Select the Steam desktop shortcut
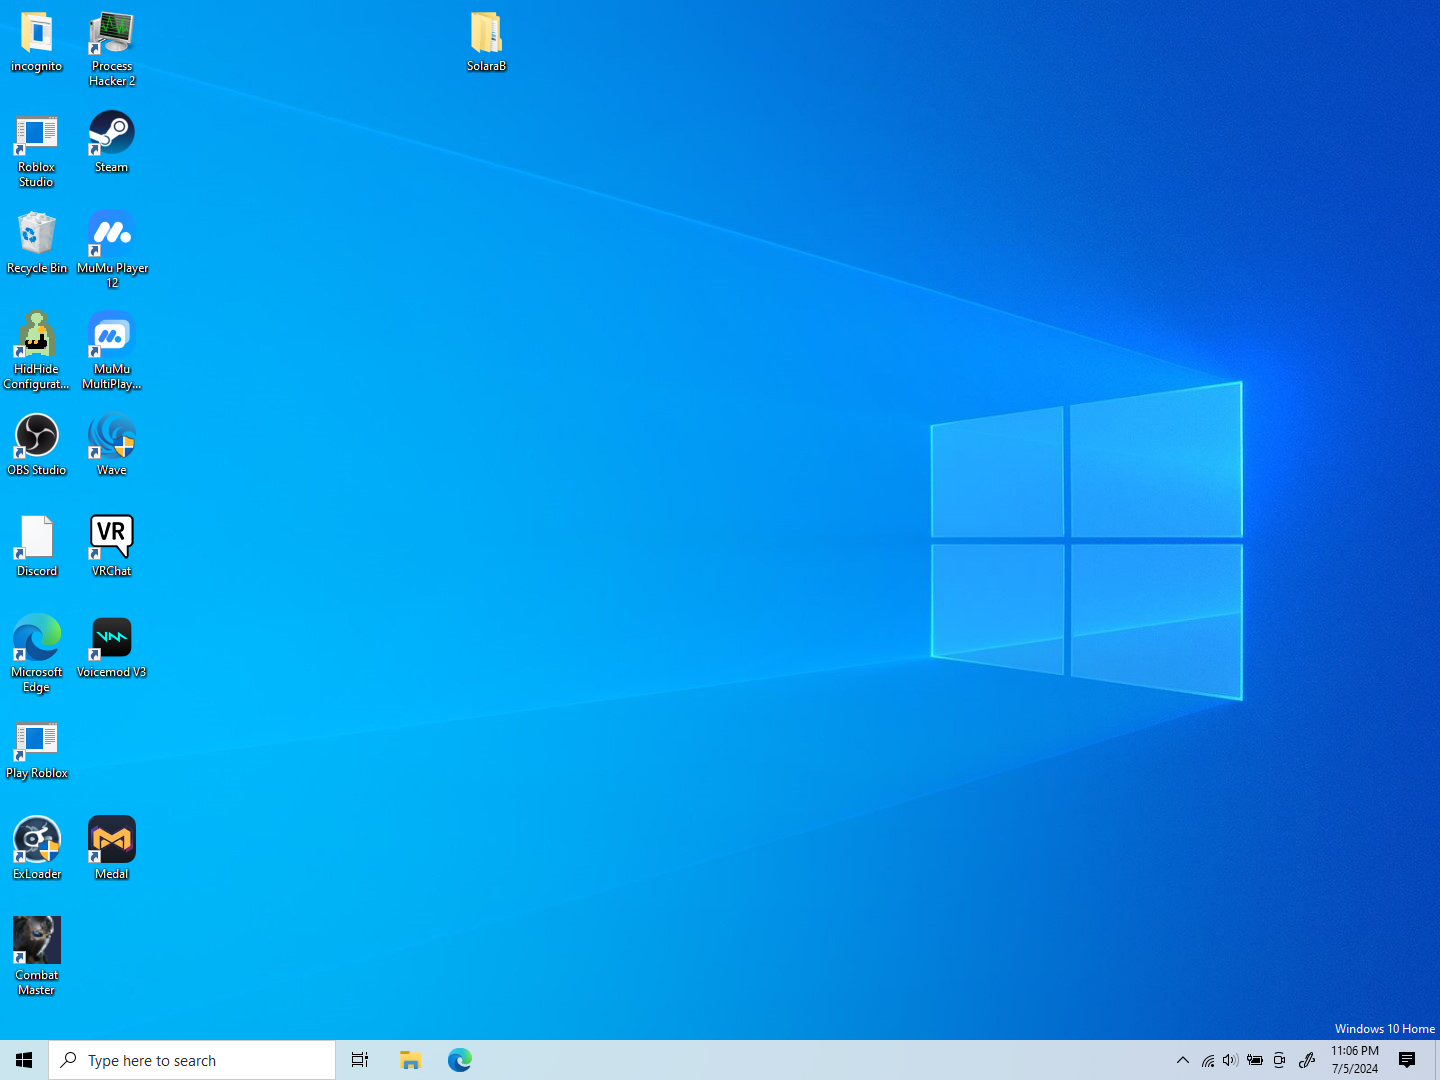This screenshot has height=1080, width=1440. point(111,142)
